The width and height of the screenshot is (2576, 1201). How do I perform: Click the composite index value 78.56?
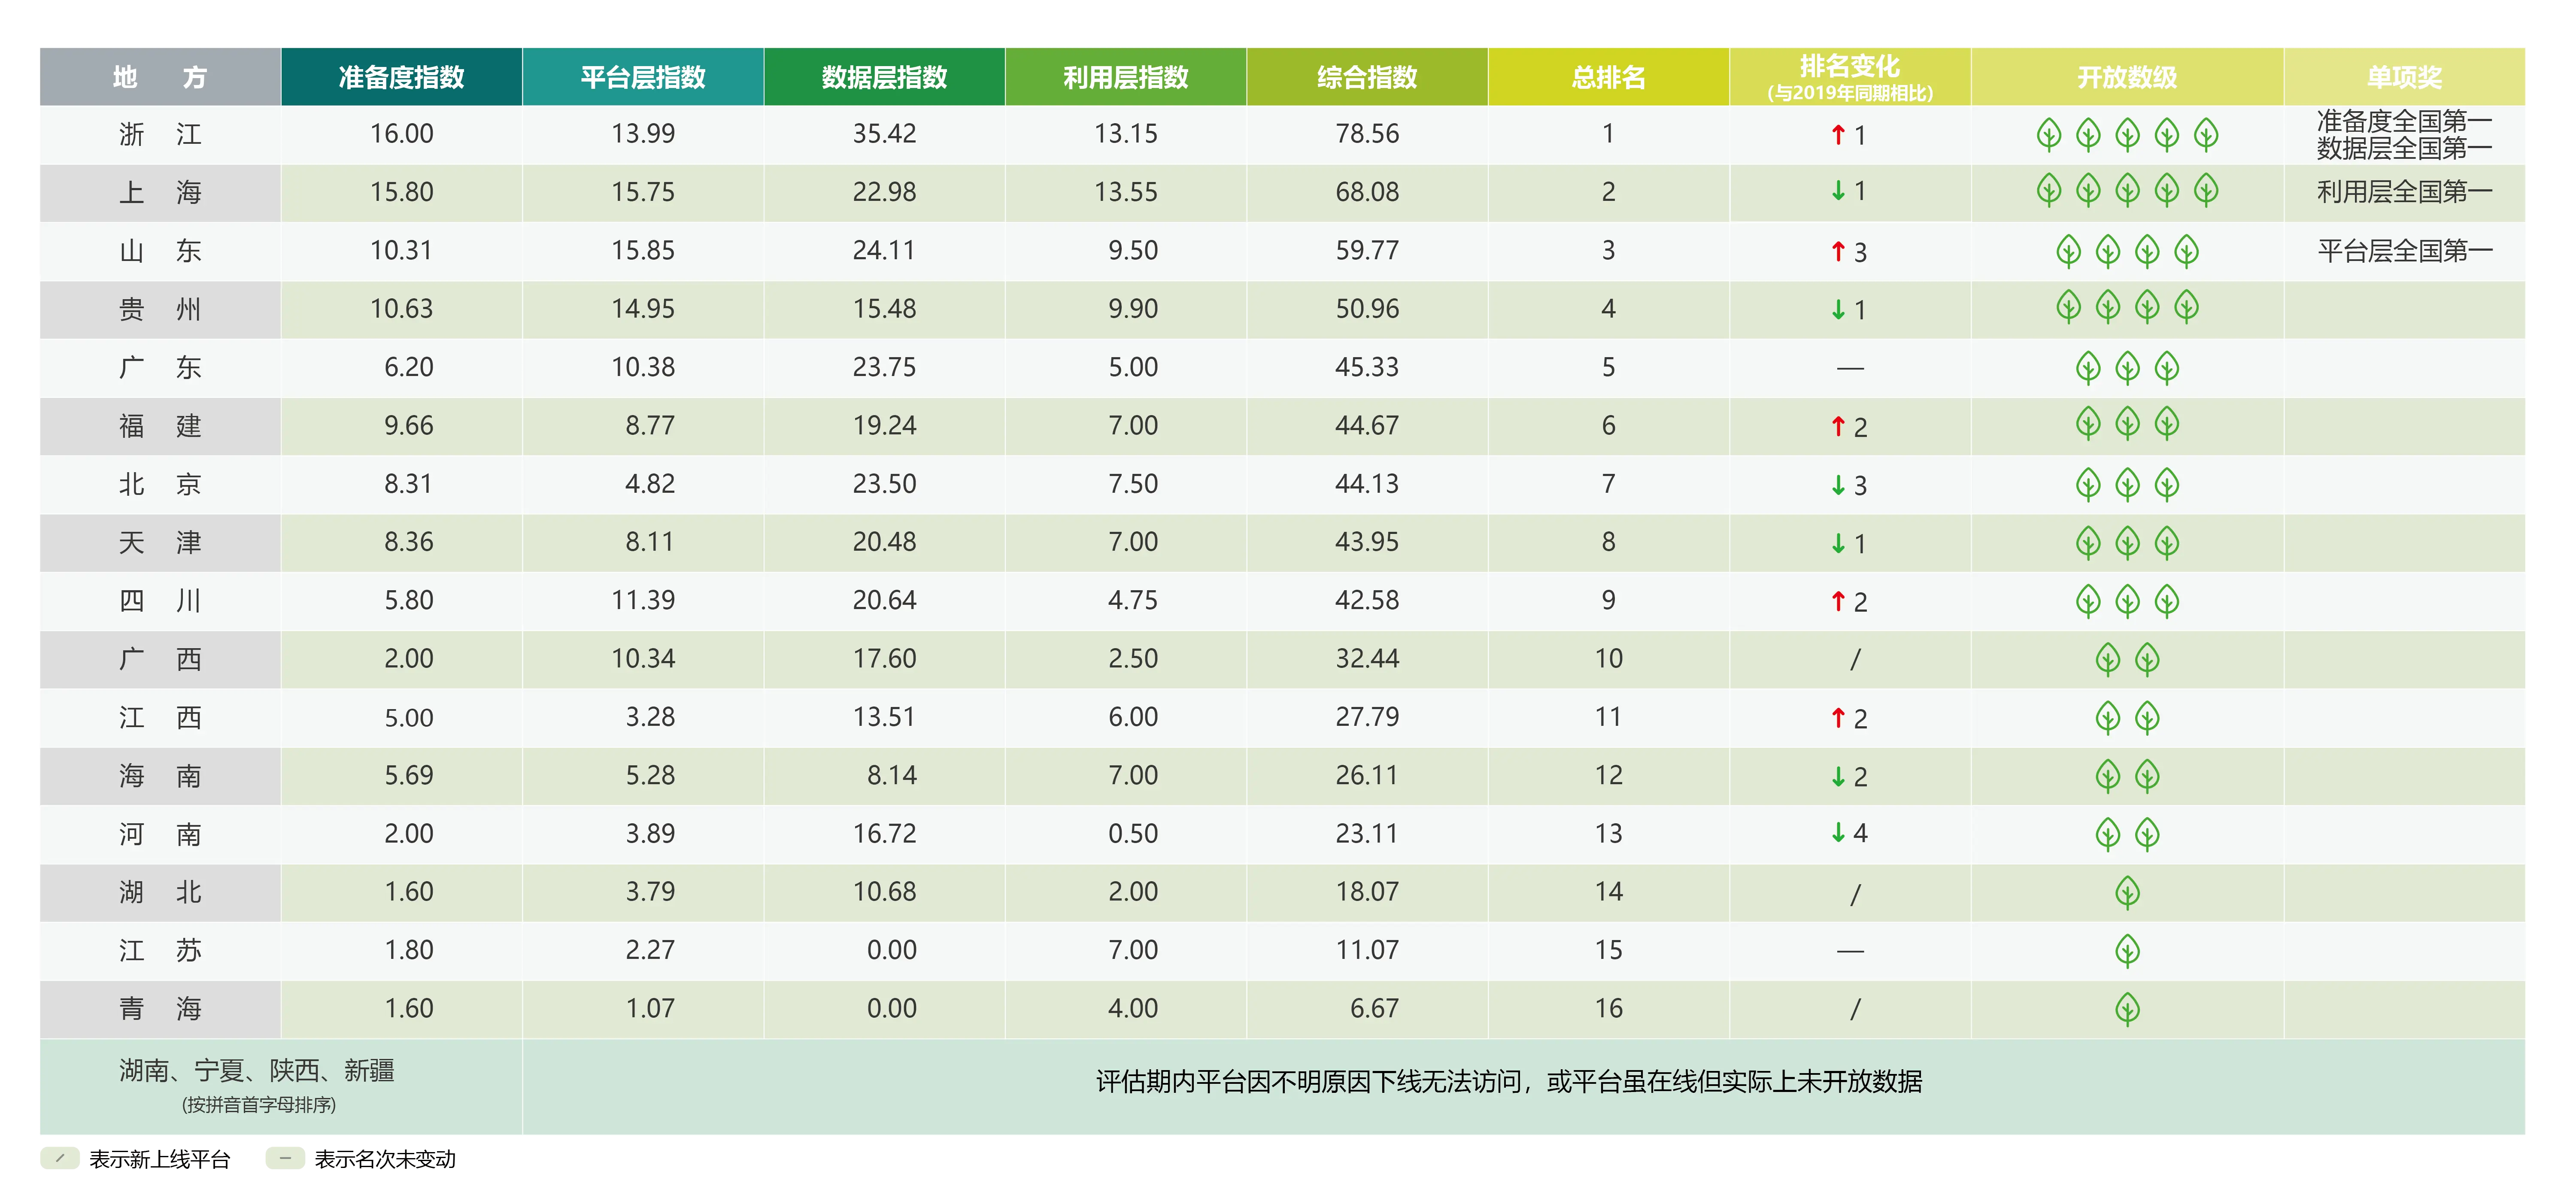tap(1367, 134)
